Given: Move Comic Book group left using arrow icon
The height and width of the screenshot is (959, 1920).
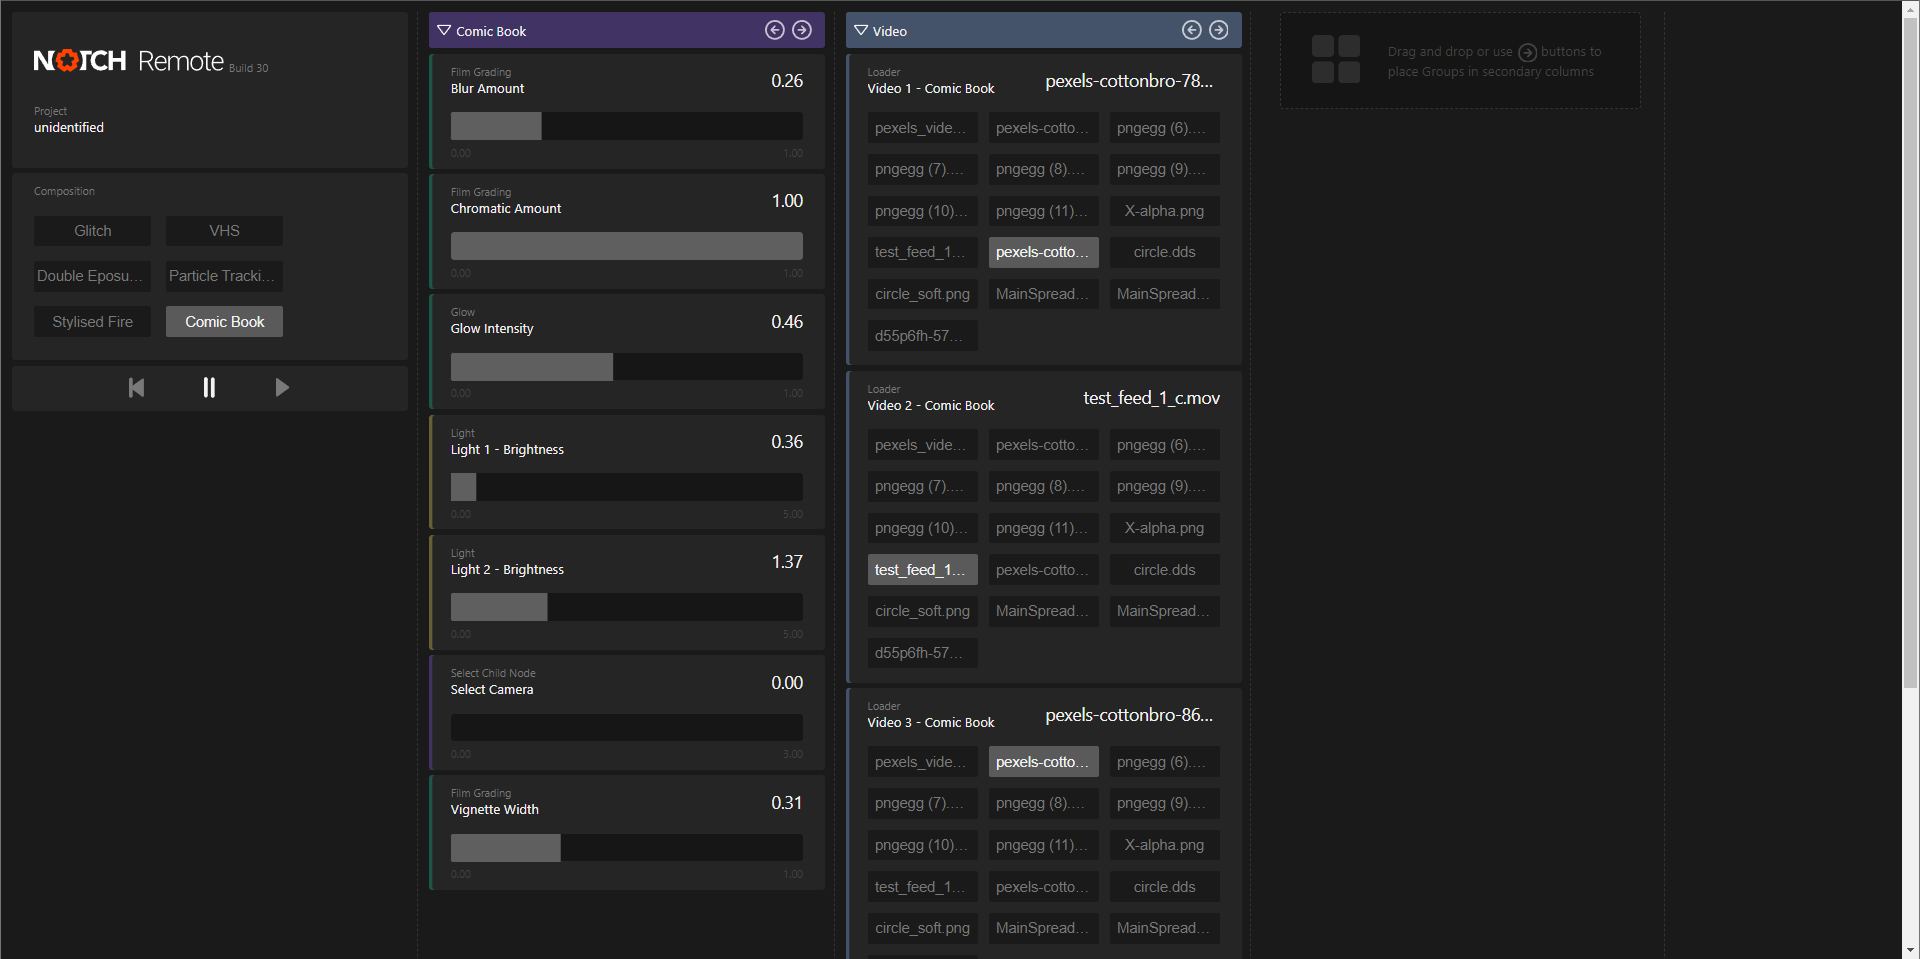Looking at the screenshot, I should tap(775, 30).
